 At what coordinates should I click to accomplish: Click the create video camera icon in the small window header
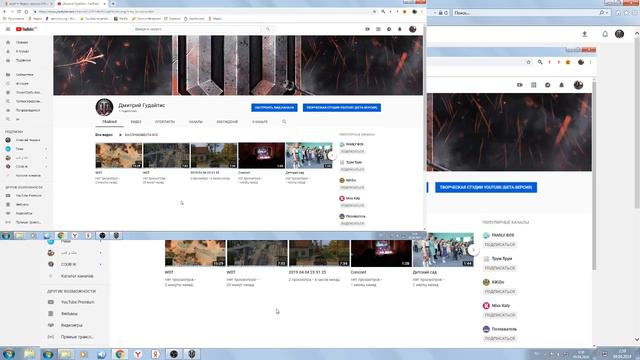367,29
